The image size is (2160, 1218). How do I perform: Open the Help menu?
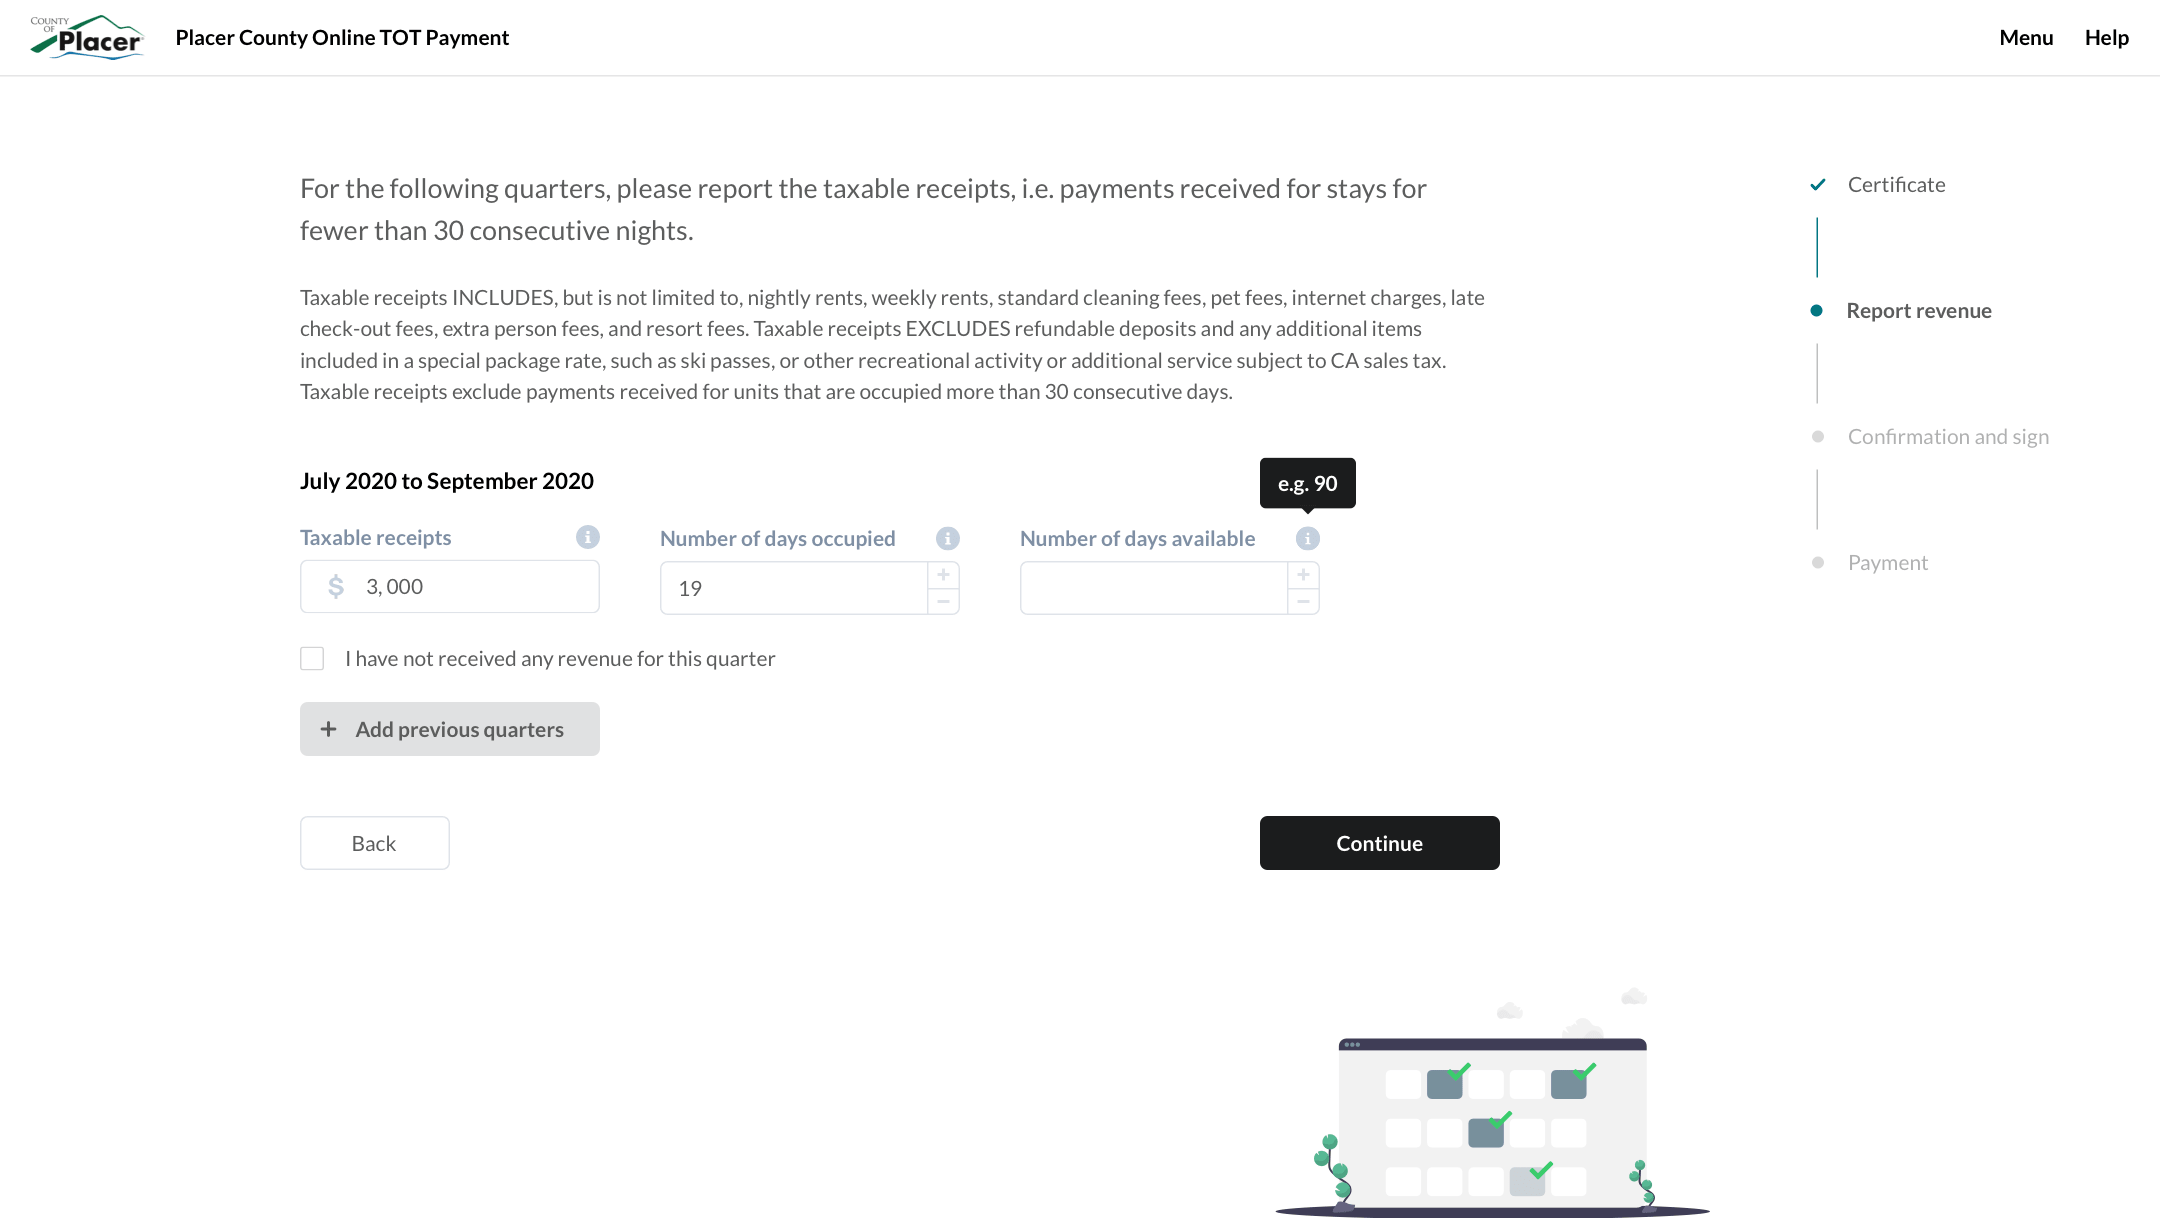(x=2106, y=38)
